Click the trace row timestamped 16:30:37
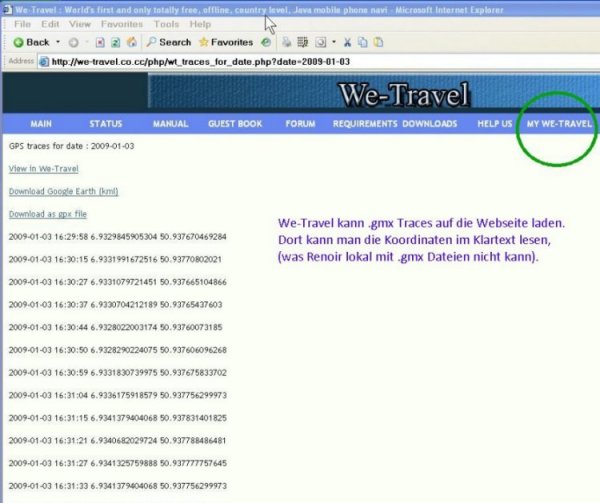 coord(116,304)
